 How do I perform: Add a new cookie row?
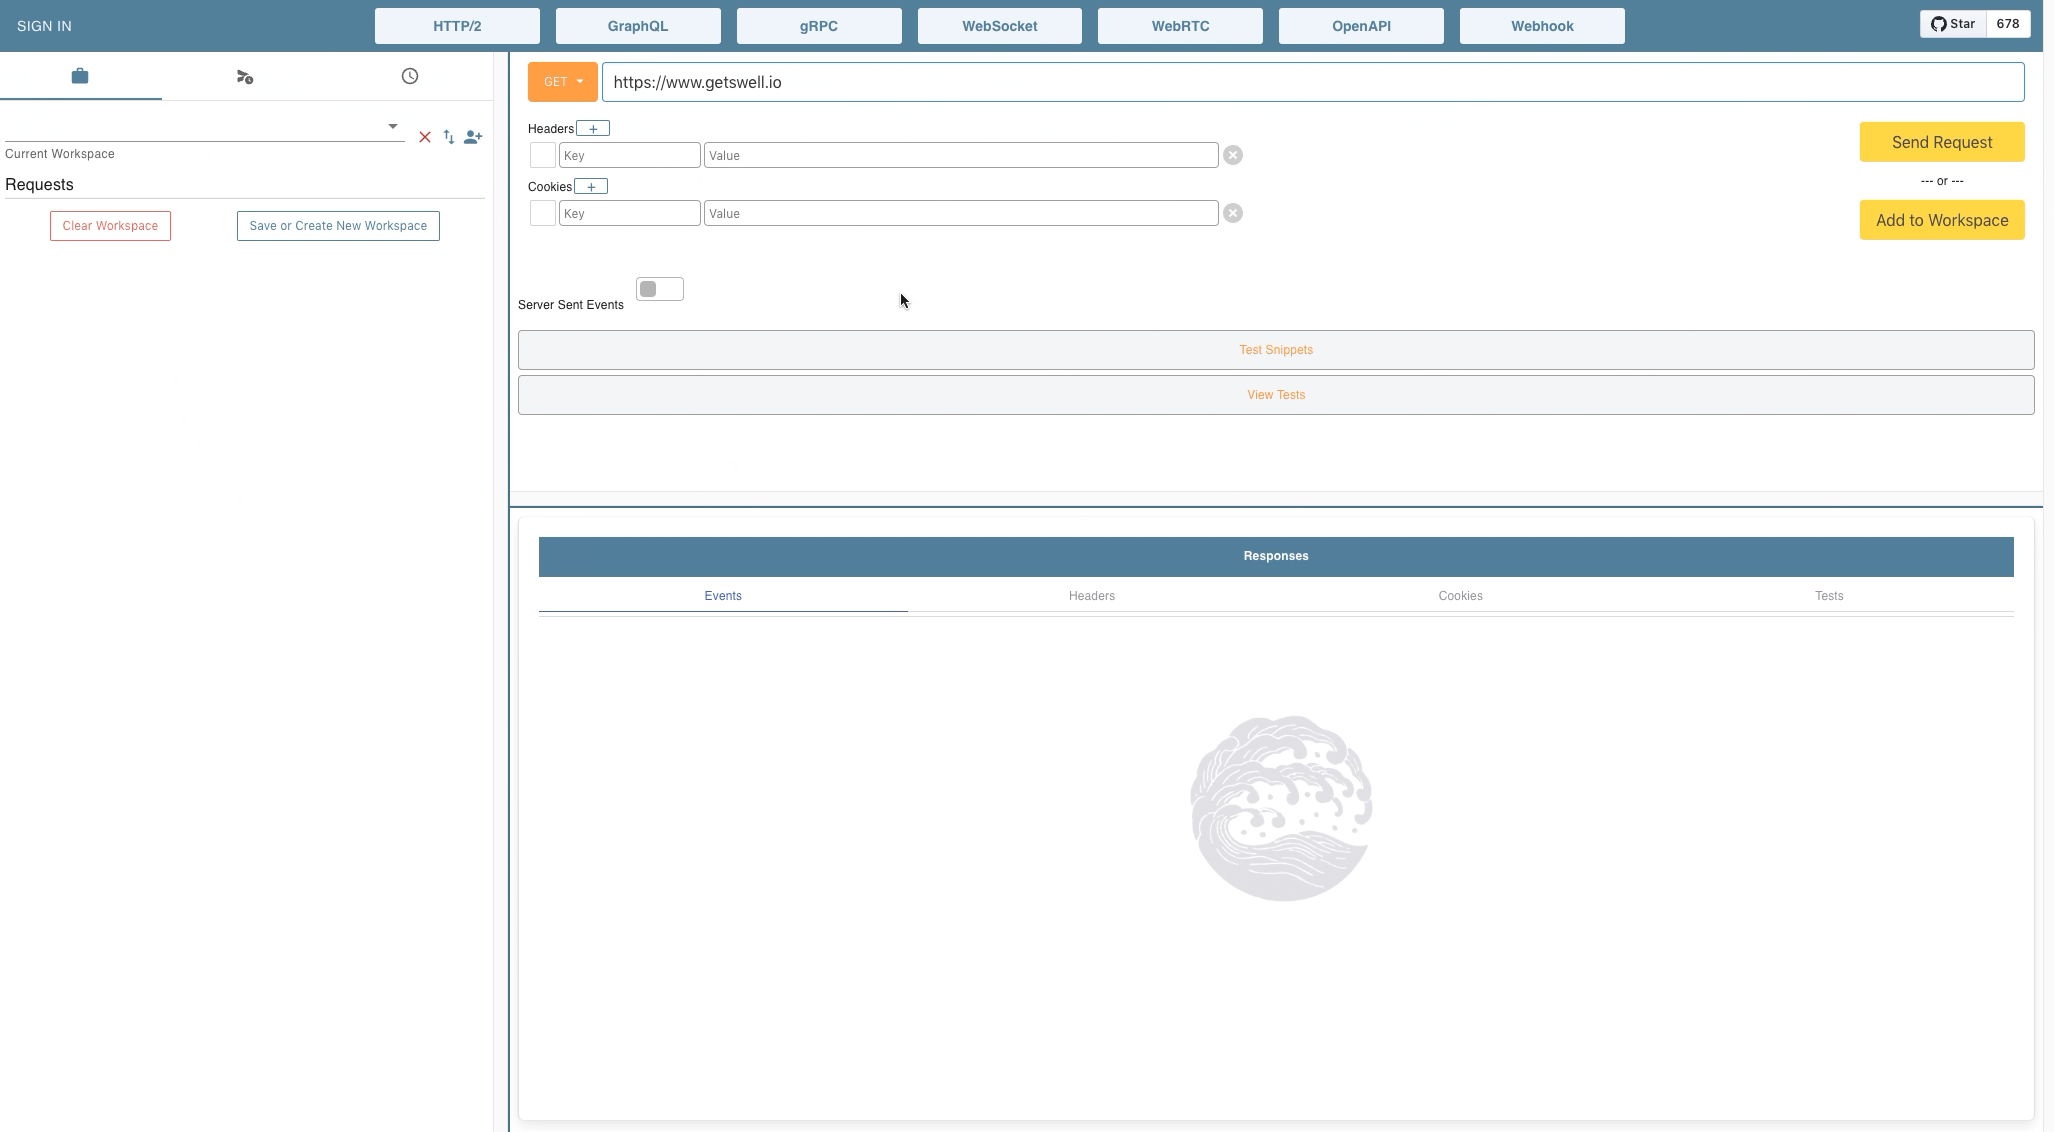click(x=591, y=187)
